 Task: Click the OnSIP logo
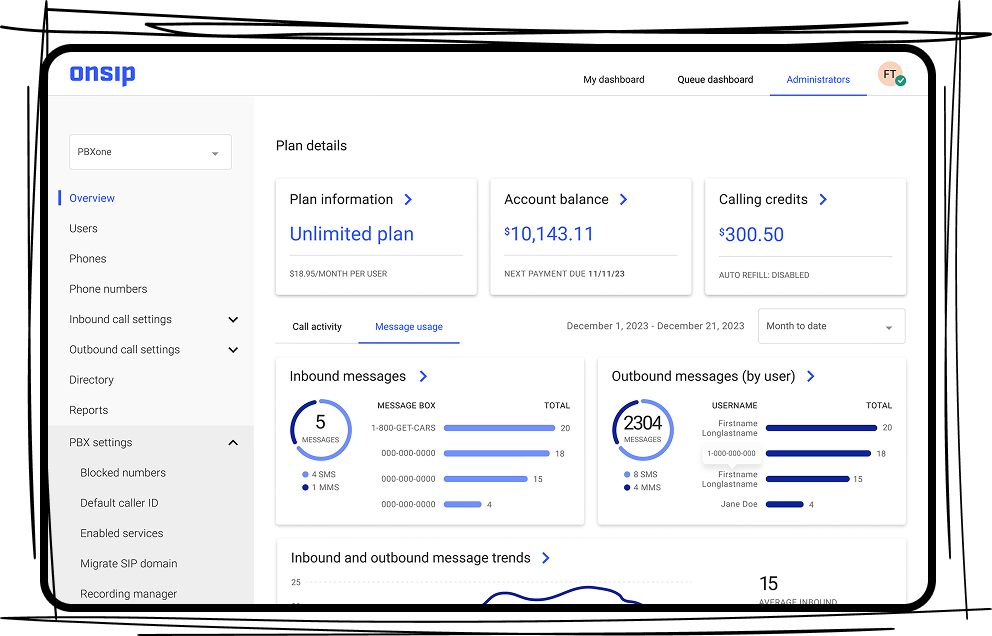tap(102, 75)
